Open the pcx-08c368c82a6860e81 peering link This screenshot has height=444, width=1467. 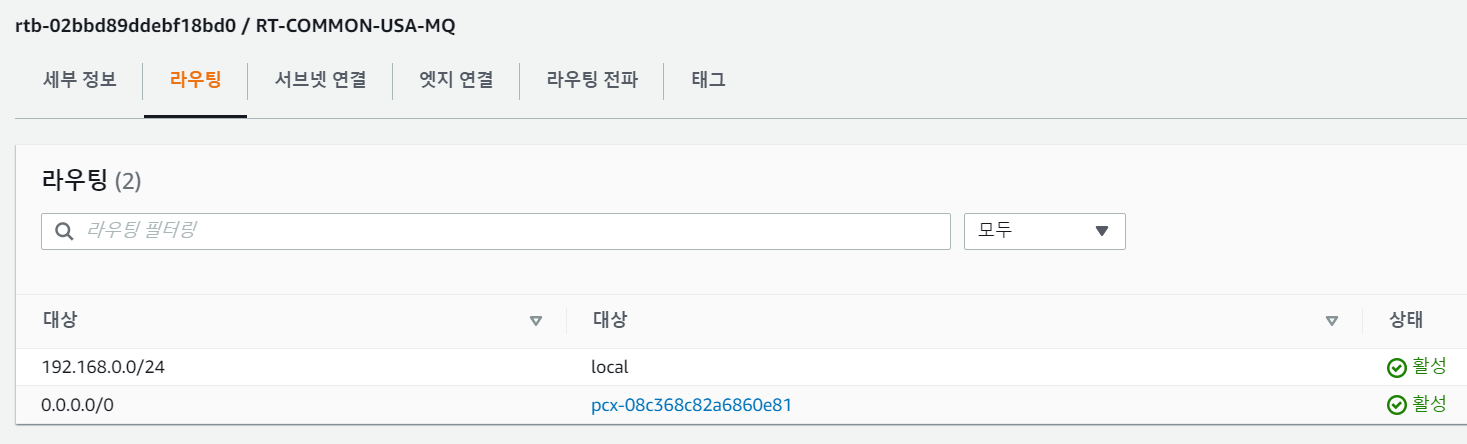(692, 405)
